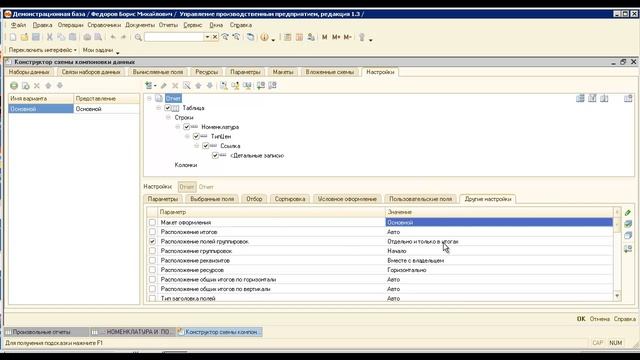Switch to the Условное оформление tab

pyautogui.click(x=347, y=199)
